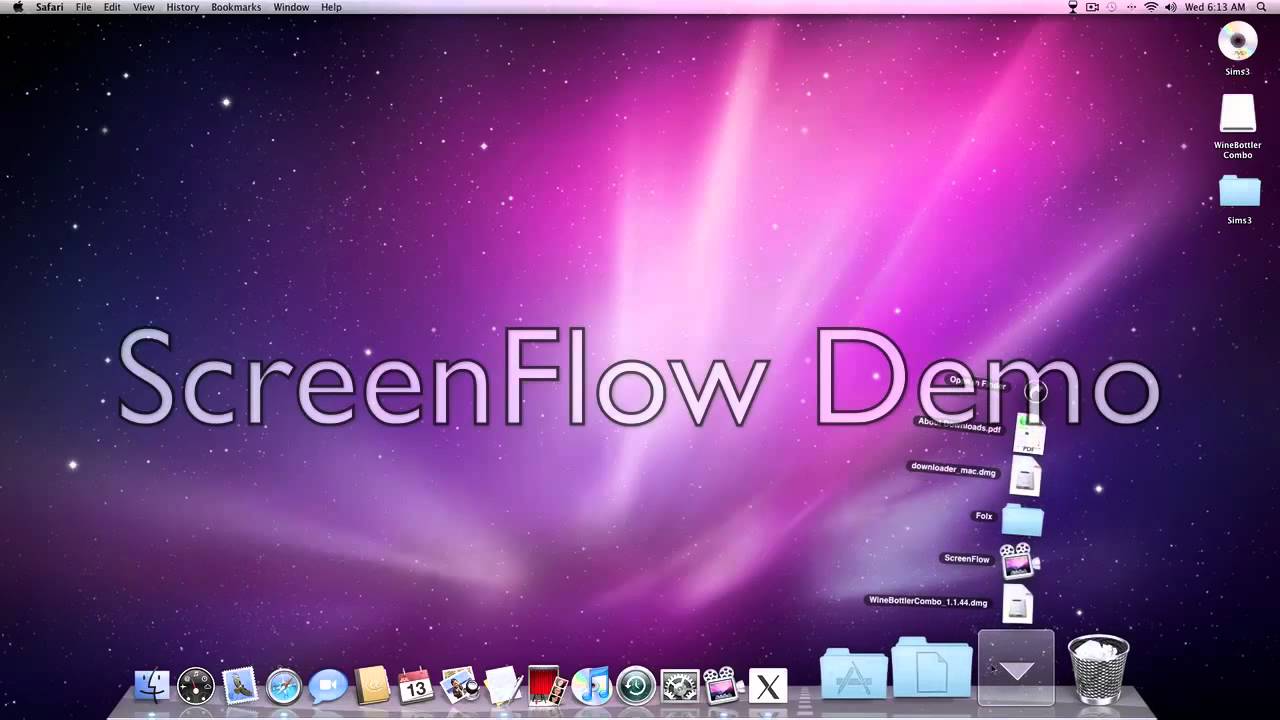This screenshot has width=1280, height=720.
Task: Open the Documents folder stack
Action: tap(932, 668)
